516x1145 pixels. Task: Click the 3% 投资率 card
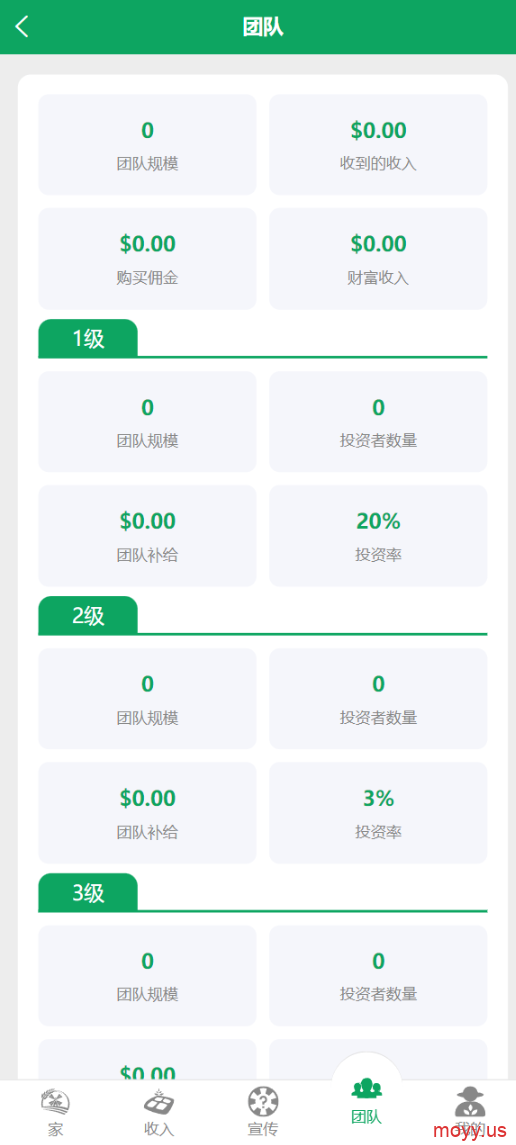point(378,813)
